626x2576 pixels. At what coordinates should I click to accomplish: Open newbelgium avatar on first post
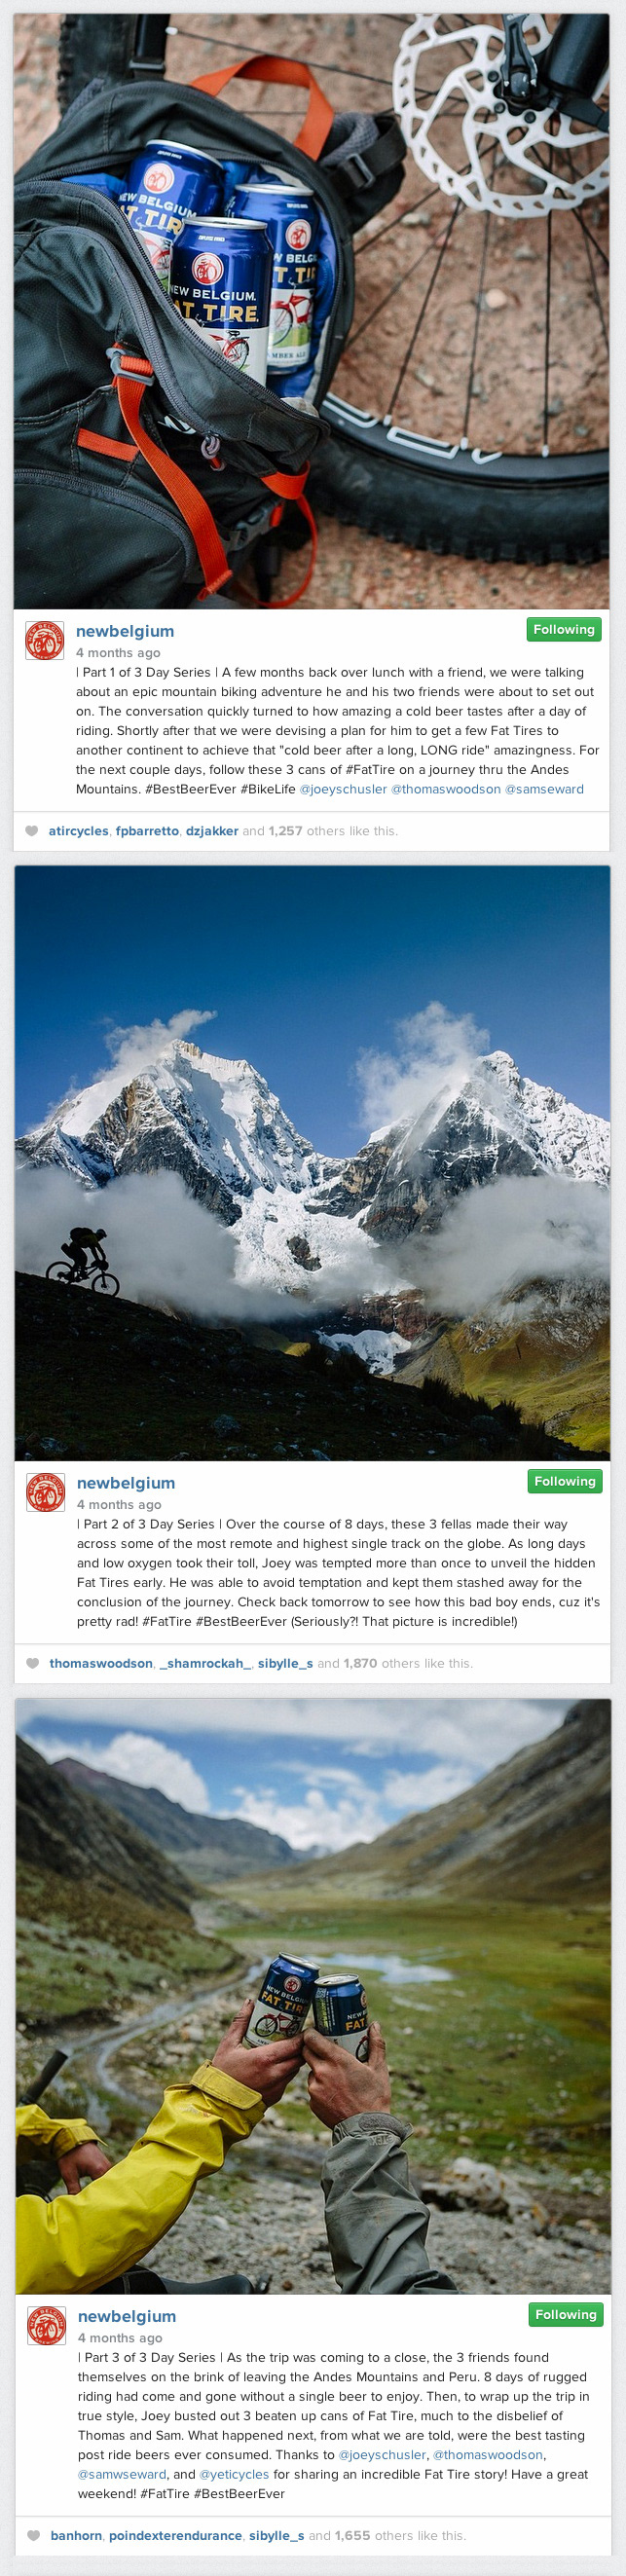44,640
